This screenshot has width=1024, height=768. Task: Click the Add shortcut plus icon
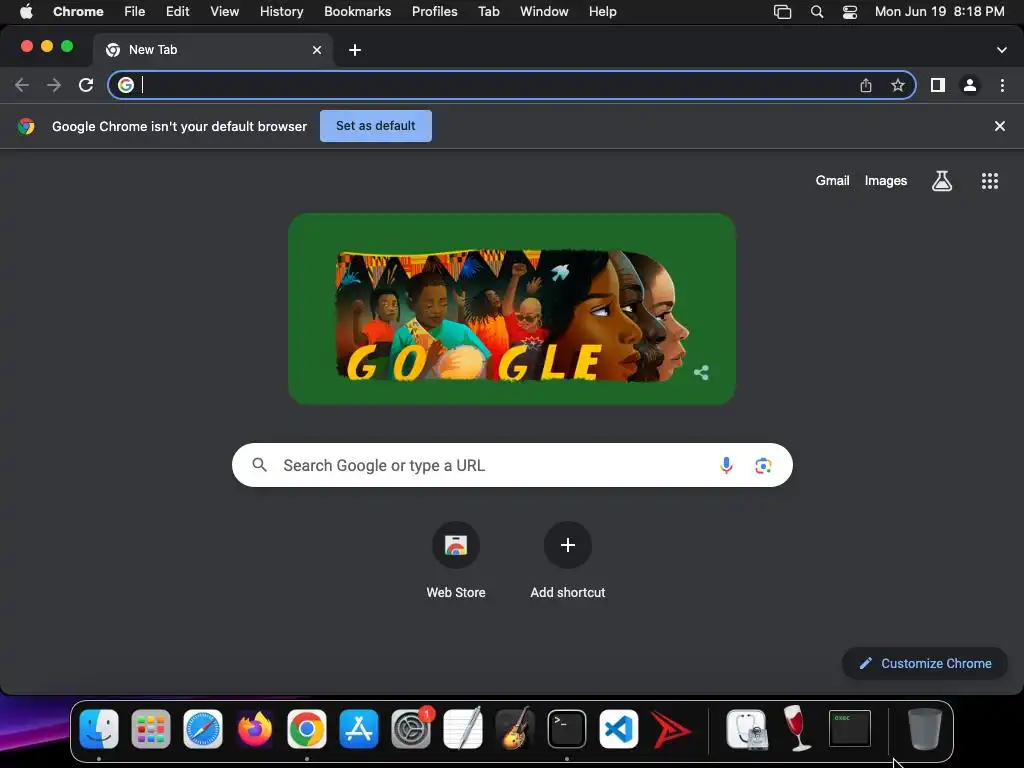(x=568, y=545)
